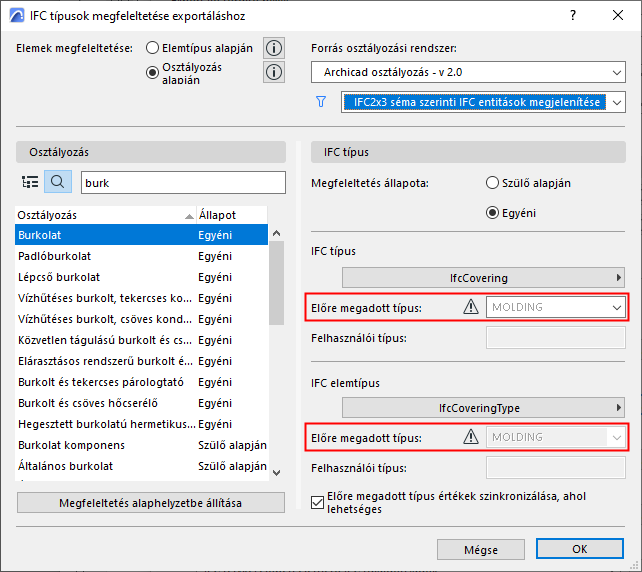Choose the Szülő alapján mapping state

[492, 183]
